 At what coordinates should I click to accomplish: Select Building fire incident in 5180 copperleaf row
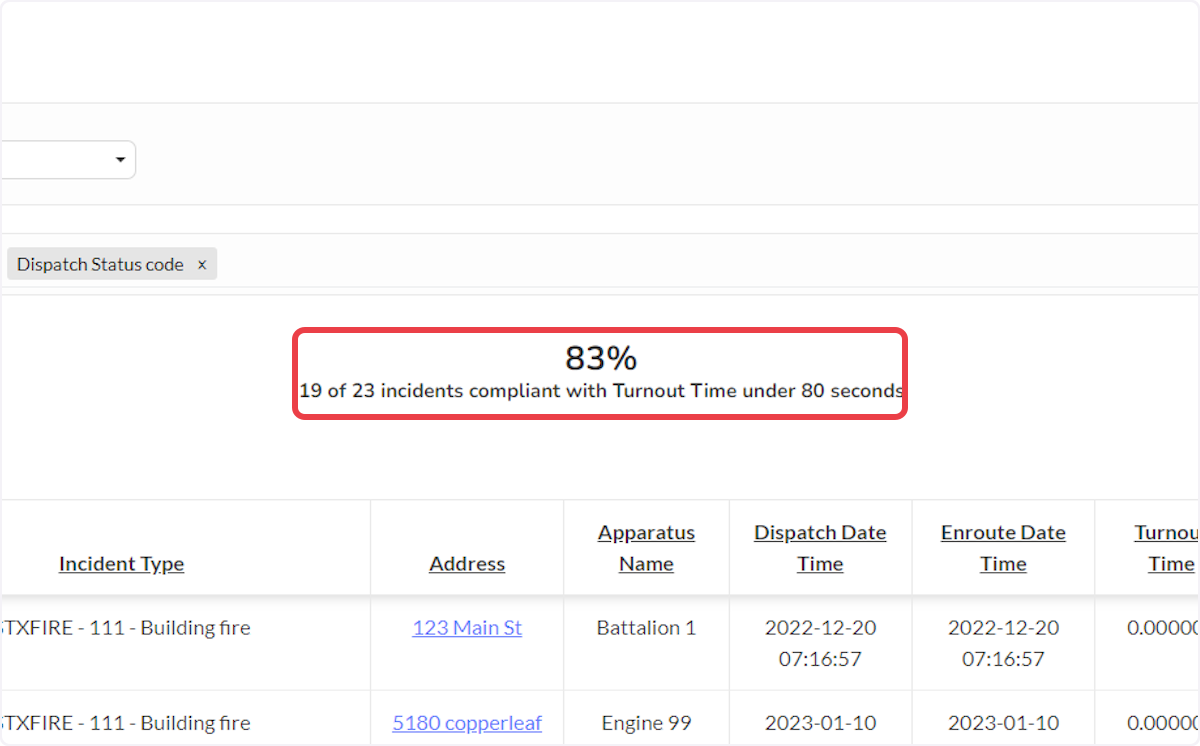125,723
